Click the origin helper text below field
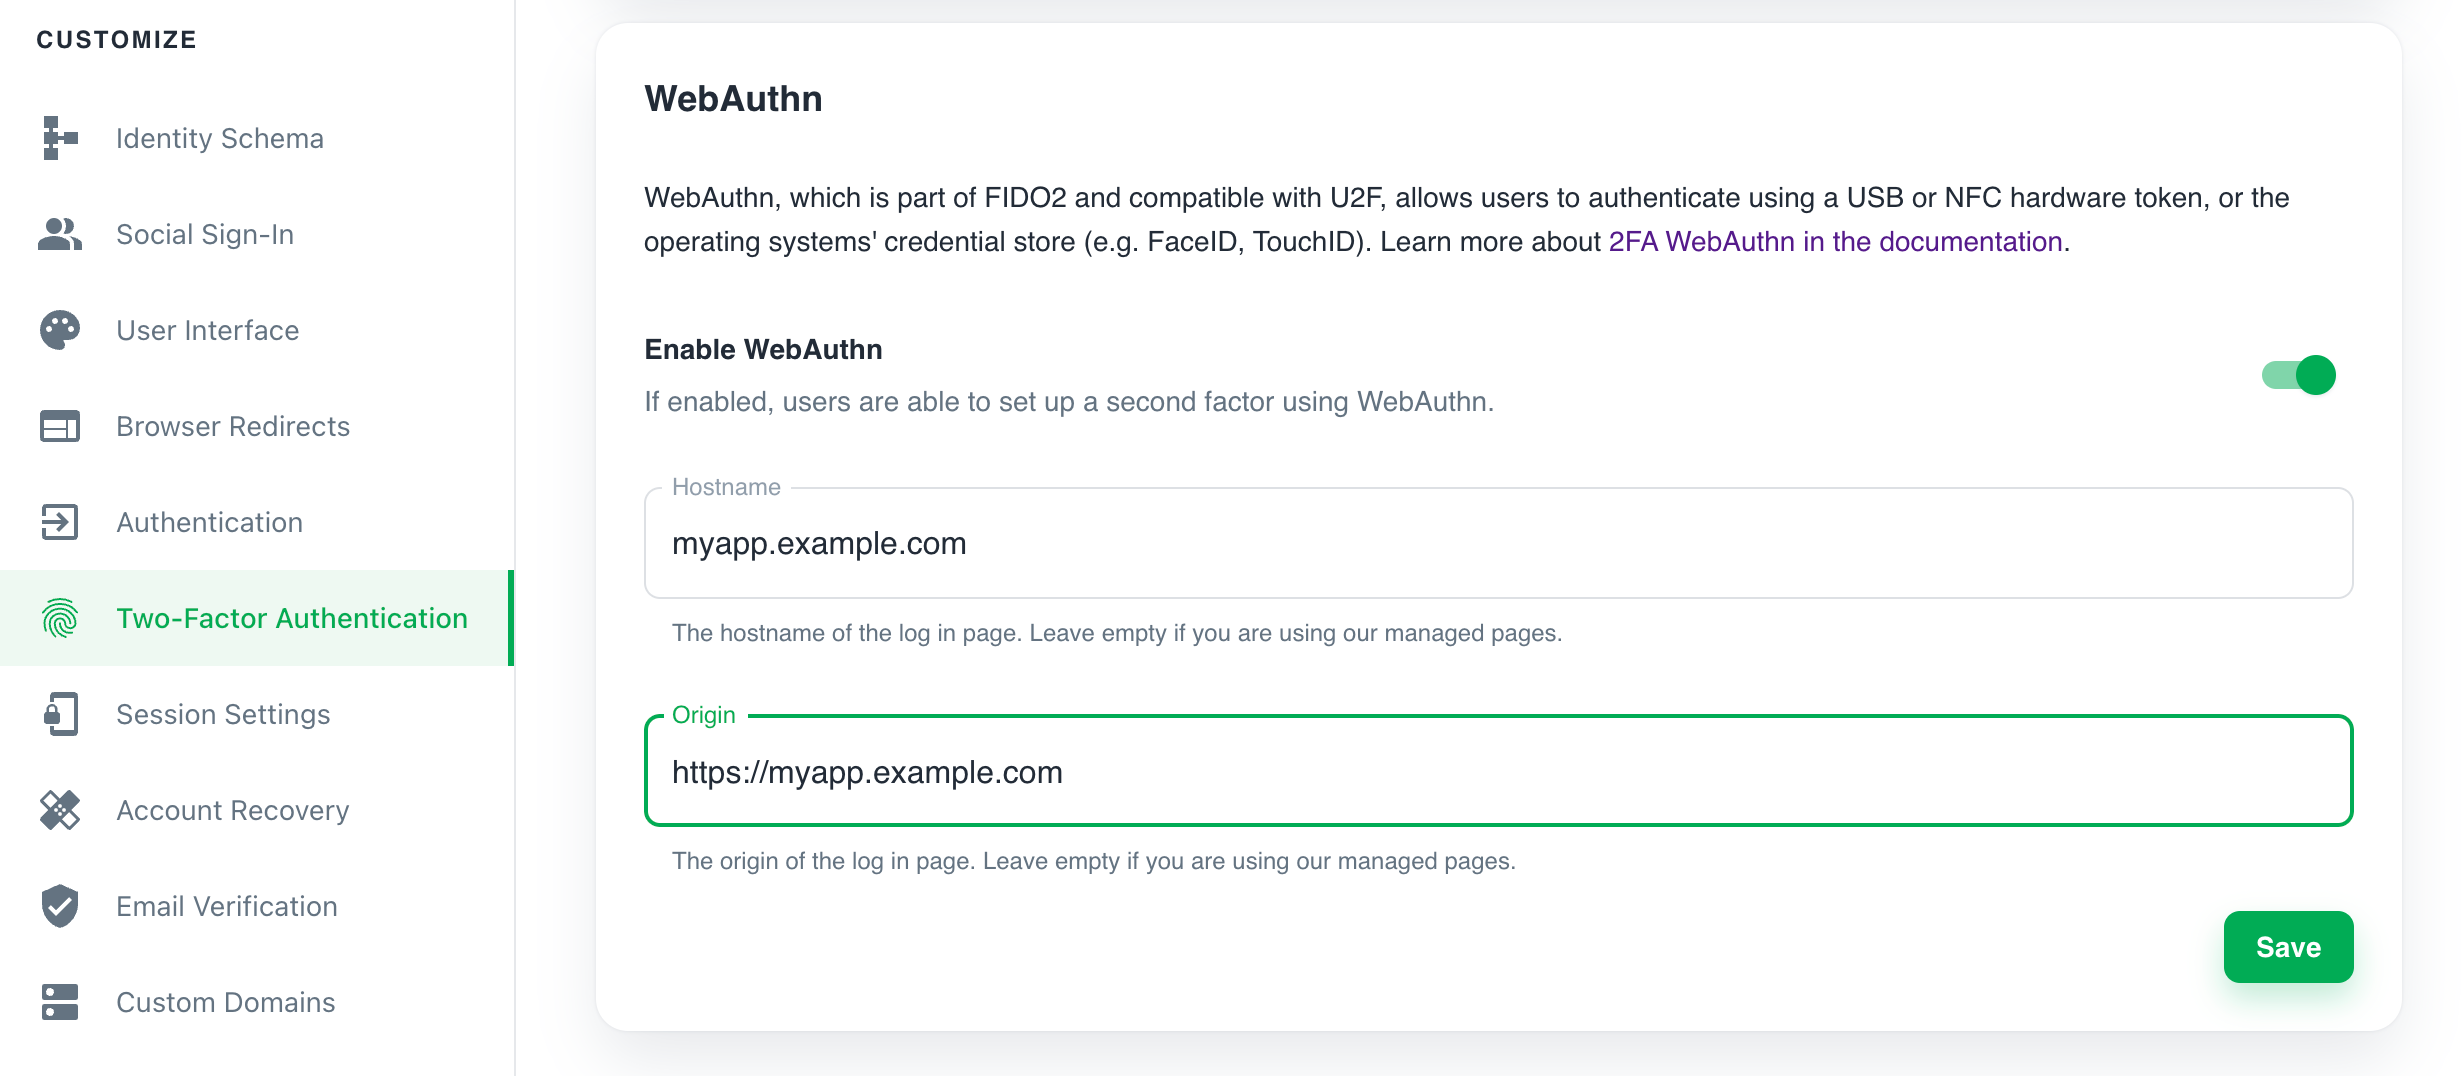Image resolution: width=2462 pixels, height=1076 pixels. pyautogui.click(x=1094, y=861)
